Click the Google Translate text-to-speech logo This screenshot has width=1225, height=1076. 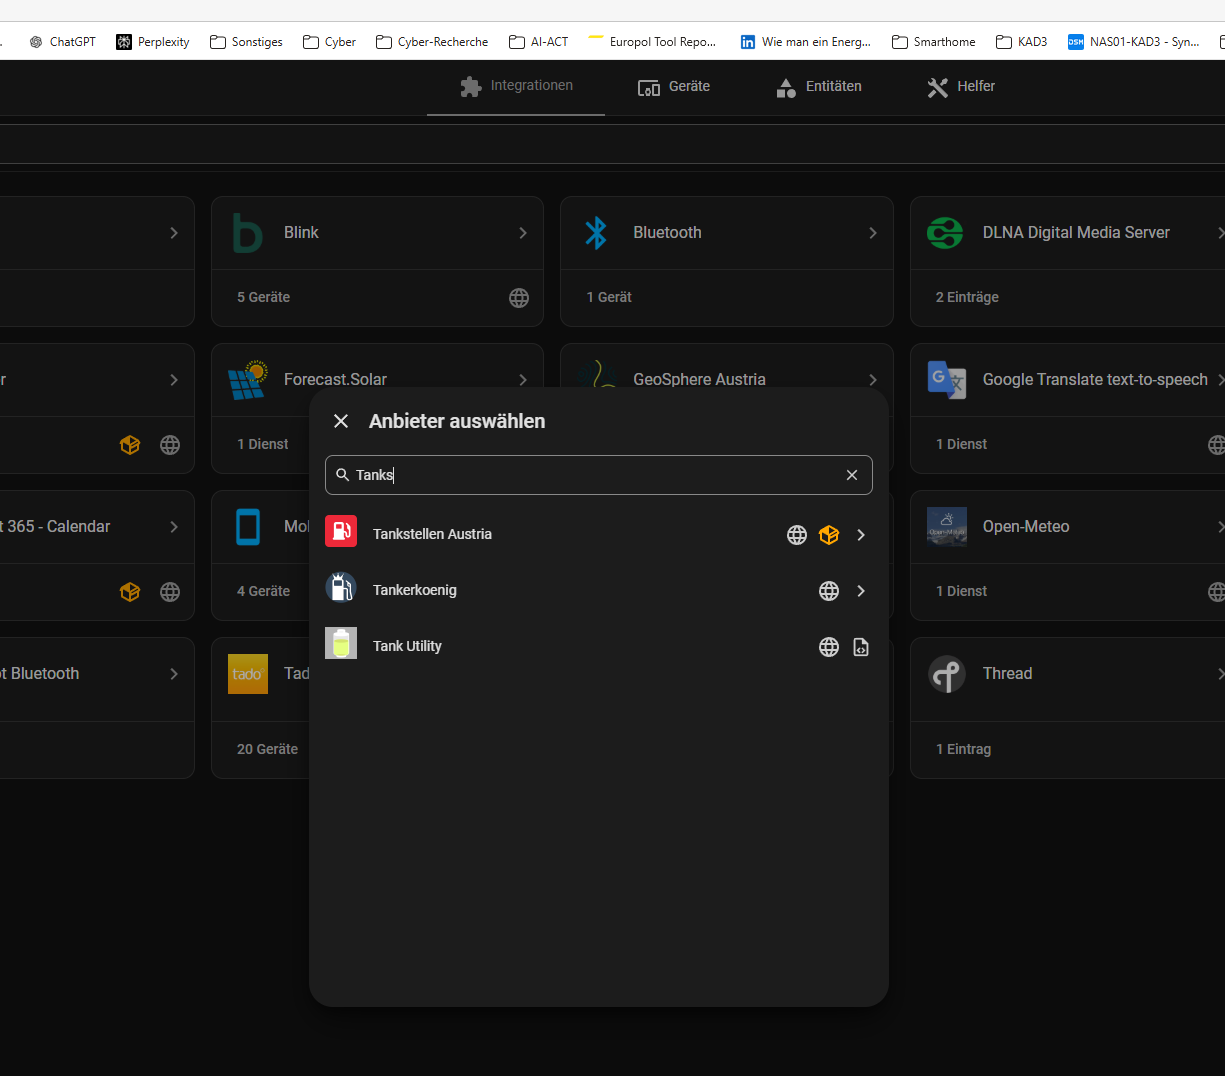point(946,380)
